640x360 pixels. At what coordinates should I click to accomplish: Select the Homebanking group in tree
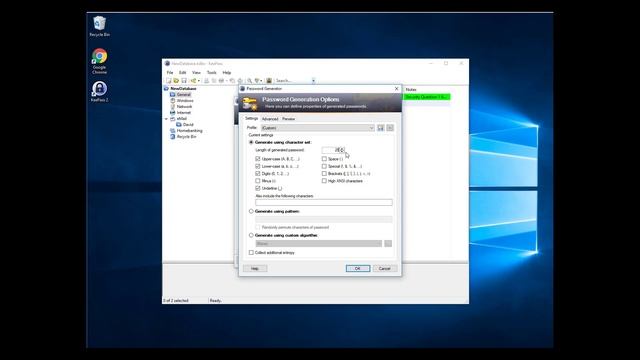pos(189,131)
